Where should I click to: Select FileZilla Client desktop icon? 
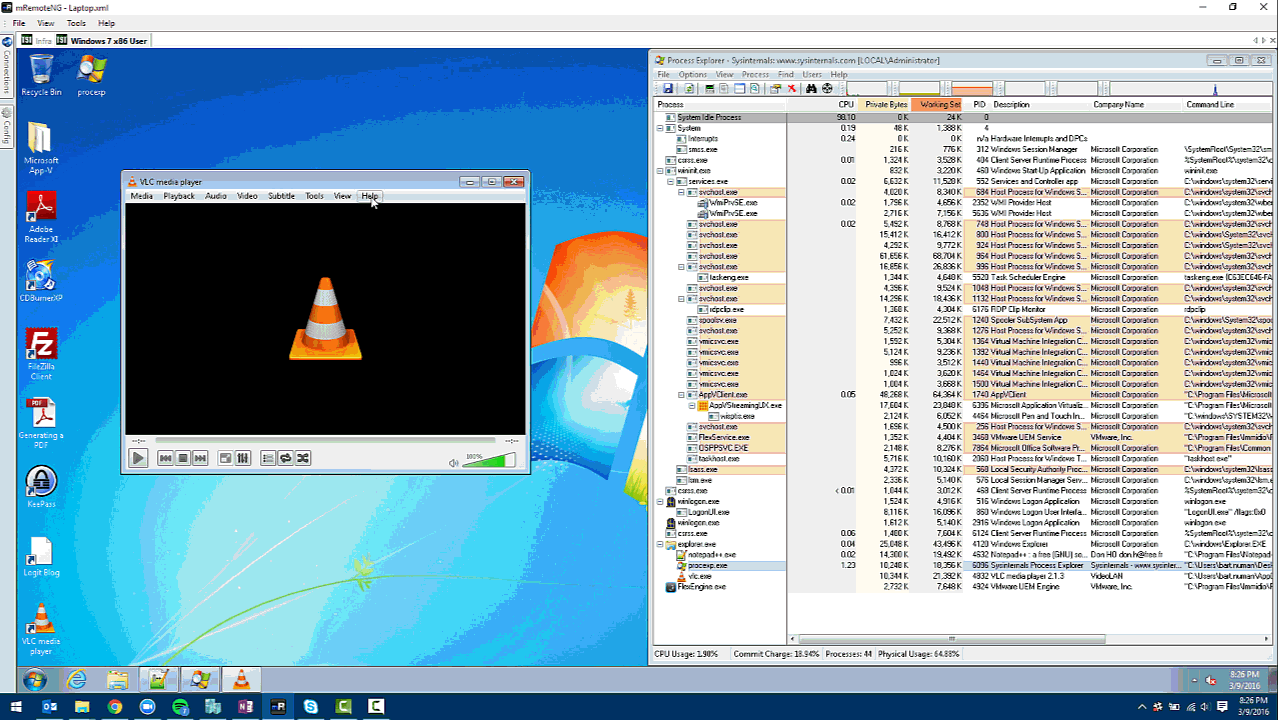(41, 355)
